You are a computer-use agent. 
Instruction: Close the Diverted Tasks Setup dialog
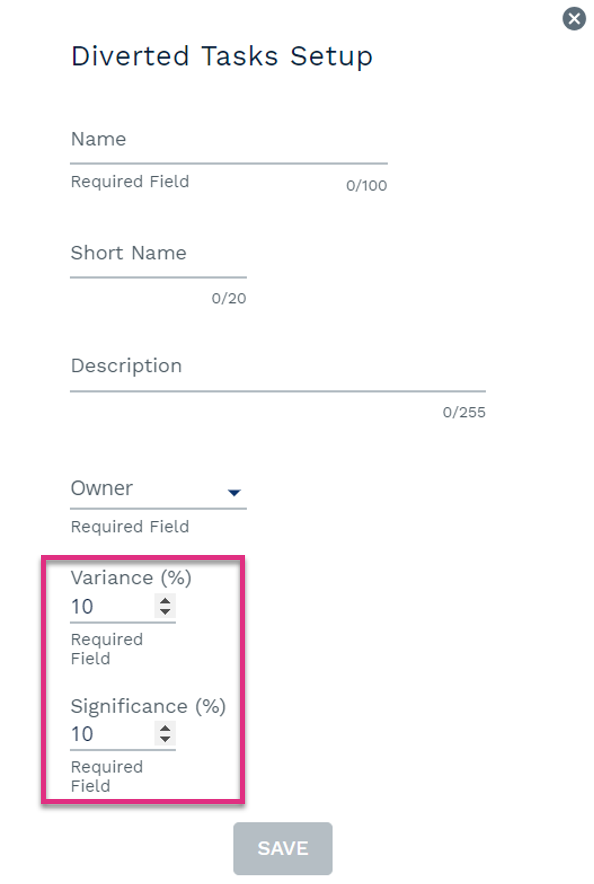pos(574,19)
